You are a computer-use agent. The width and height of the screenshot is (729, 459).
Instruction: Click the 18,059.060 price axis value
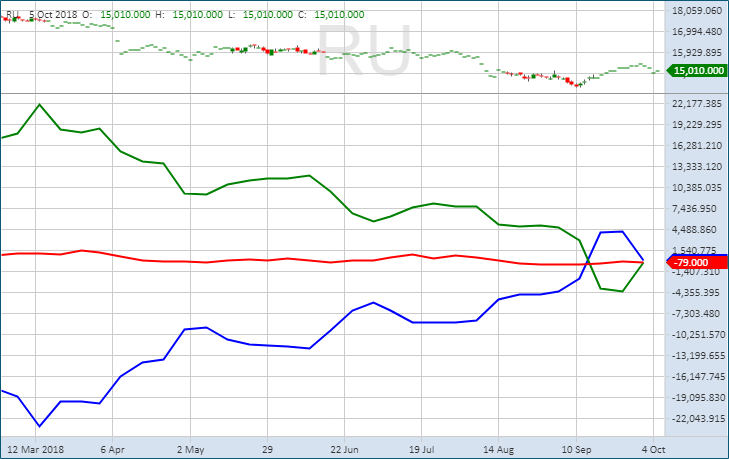point(697,11)
